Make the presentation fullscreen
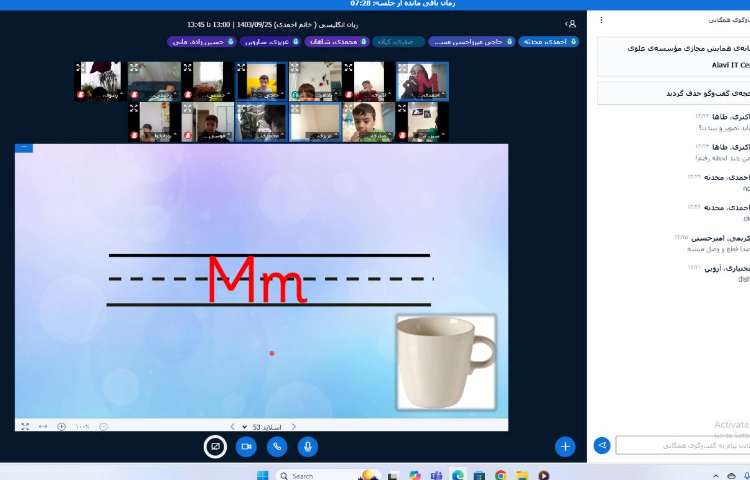 click(x=25, y=426)
